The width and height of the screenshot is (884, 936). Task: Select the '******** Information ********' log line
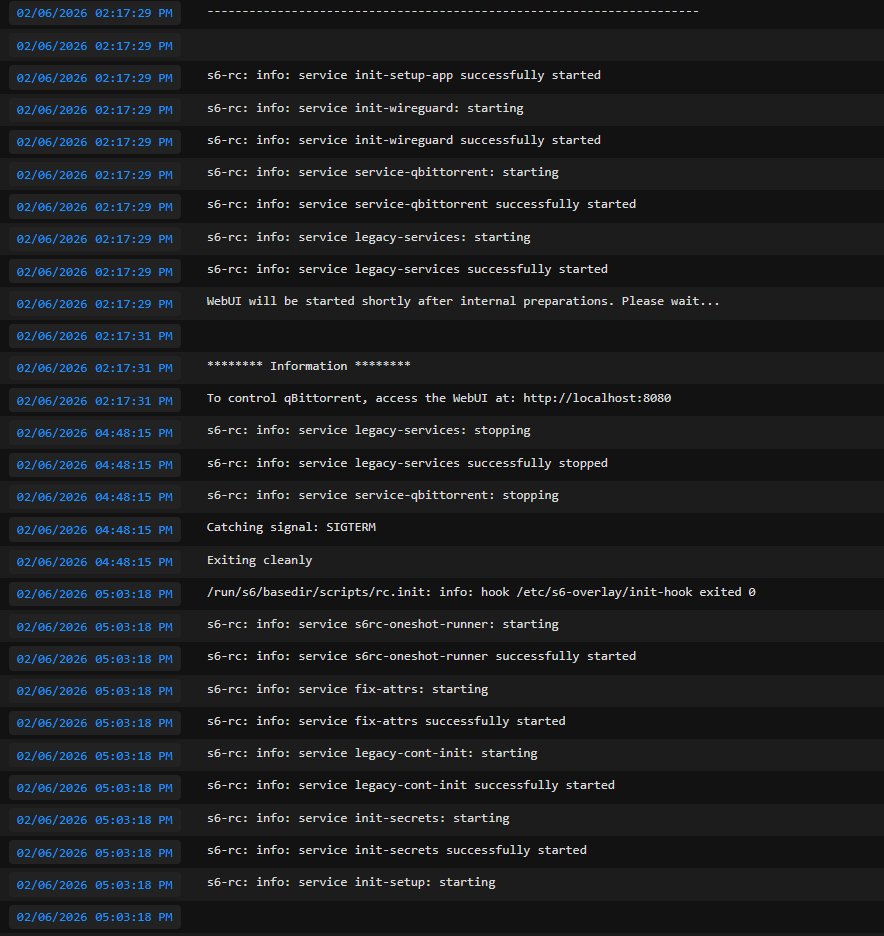pos(308,366)
